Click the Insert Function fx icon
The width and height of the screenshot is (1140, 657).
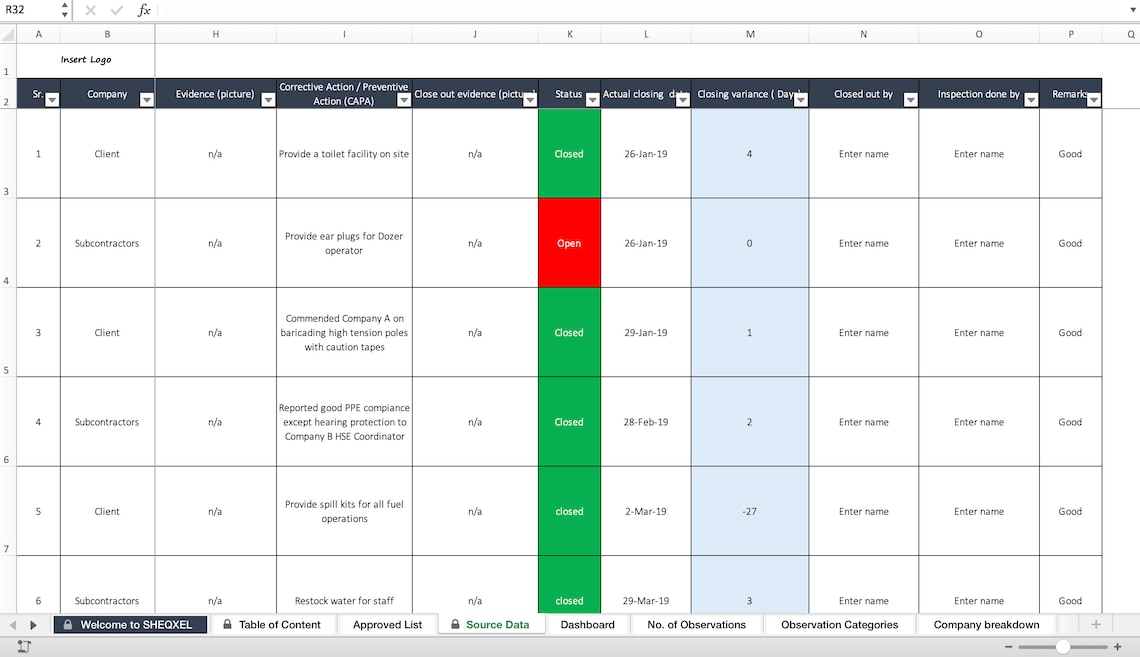[x=144, y=10]
